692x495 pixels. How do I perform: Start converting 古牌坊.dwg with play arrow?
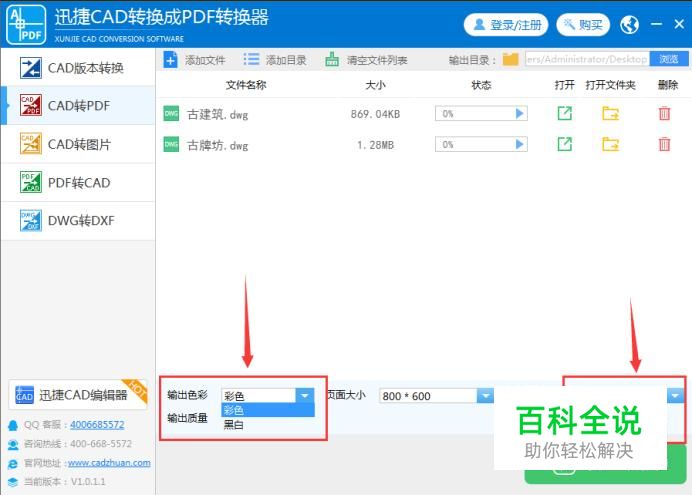(x=520, y=144)
